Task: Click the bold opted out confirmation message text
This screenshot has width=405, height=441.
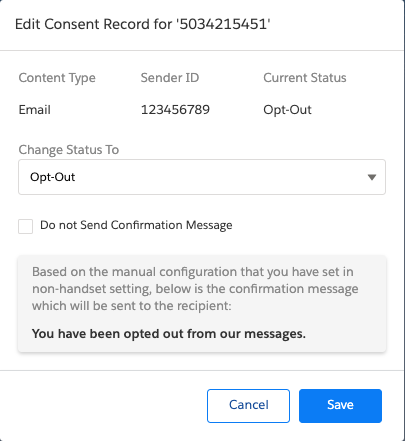Action: point(169,334)
